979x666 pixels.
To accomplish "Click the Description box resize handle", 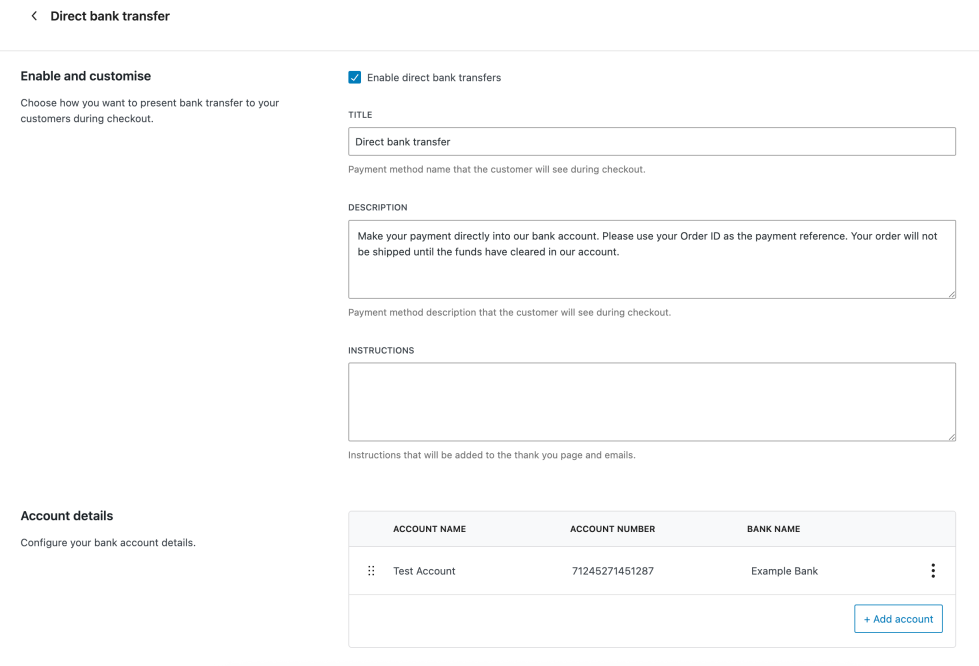I will (x=951, y=294).
